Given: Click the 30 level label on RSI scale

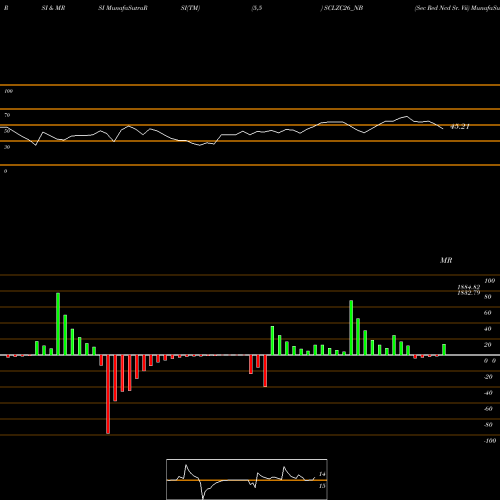Looking at the screenshot, I should (7, 147).
